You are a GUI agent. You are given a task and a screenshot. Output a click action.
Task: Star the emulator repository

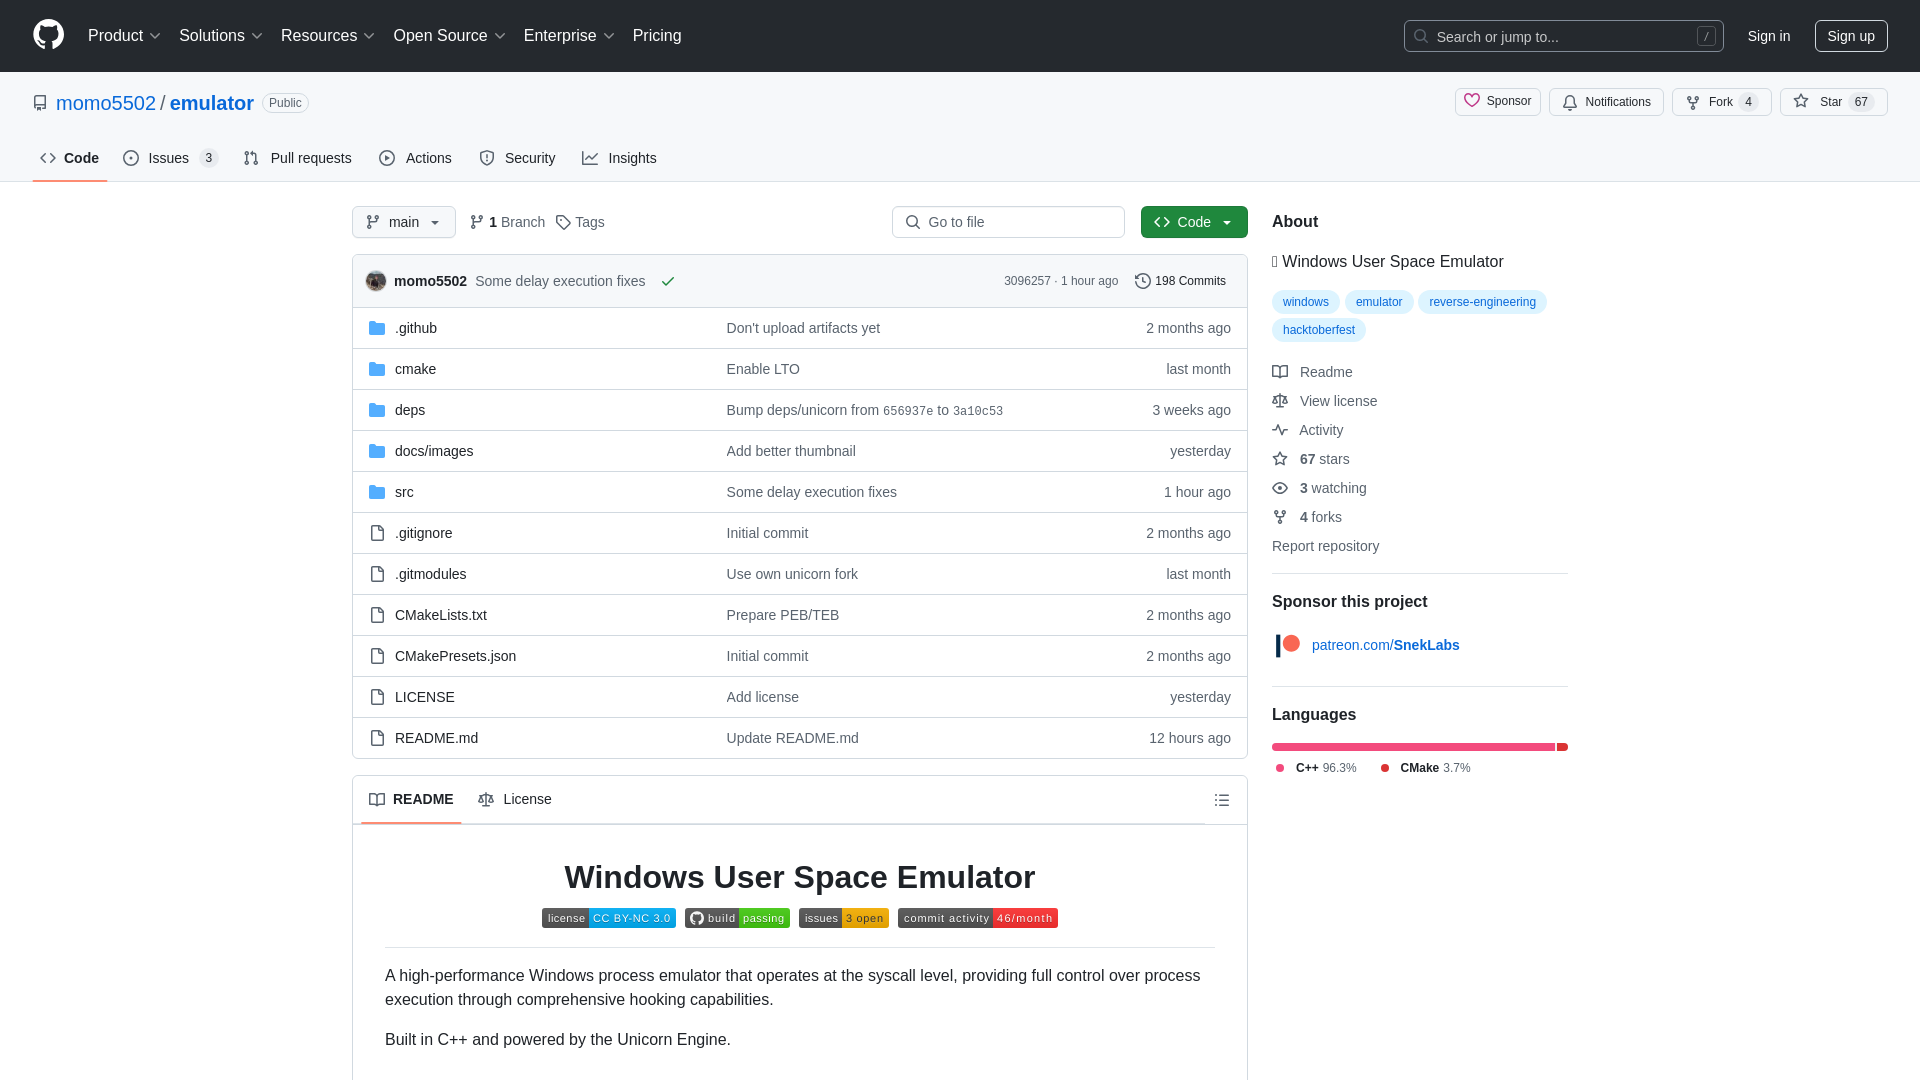[1833, 102]
